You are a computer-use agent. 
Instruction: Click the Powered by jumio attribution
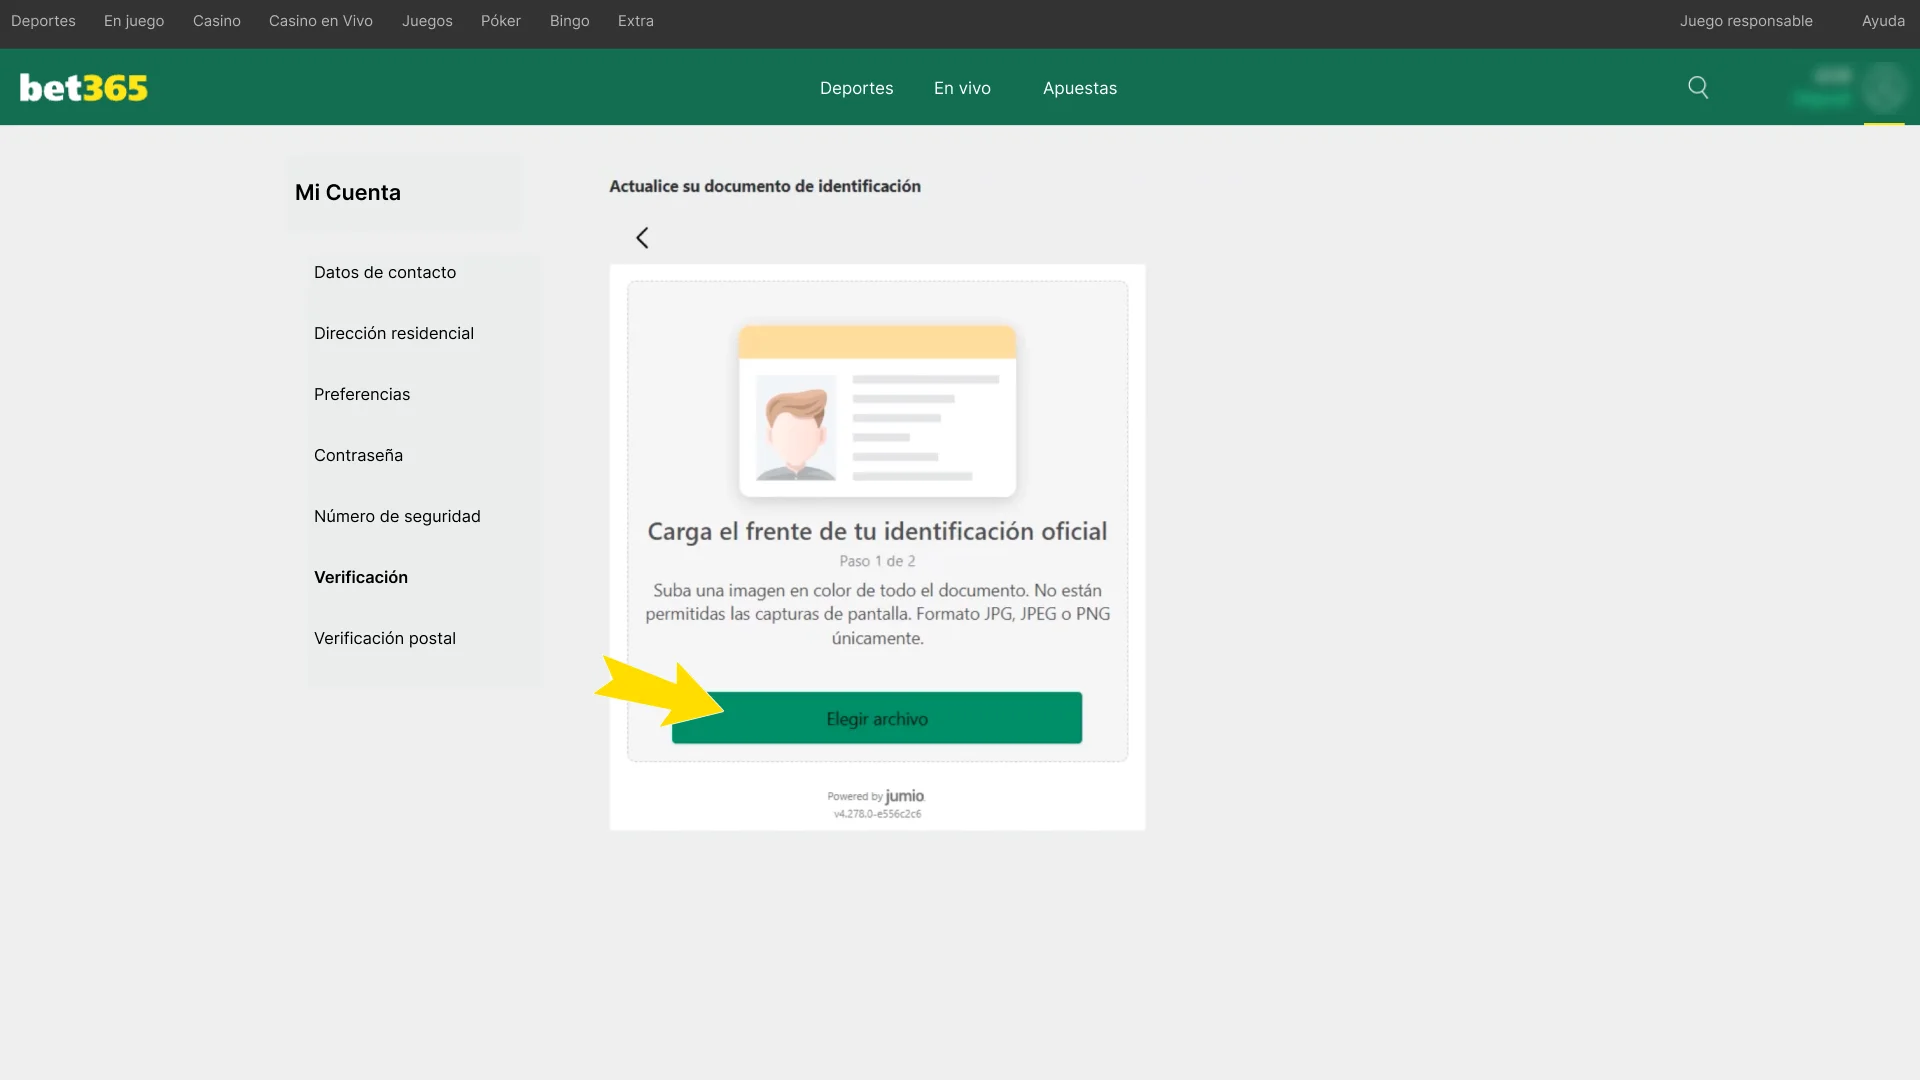pyautogui.click(x=877, y=796)
